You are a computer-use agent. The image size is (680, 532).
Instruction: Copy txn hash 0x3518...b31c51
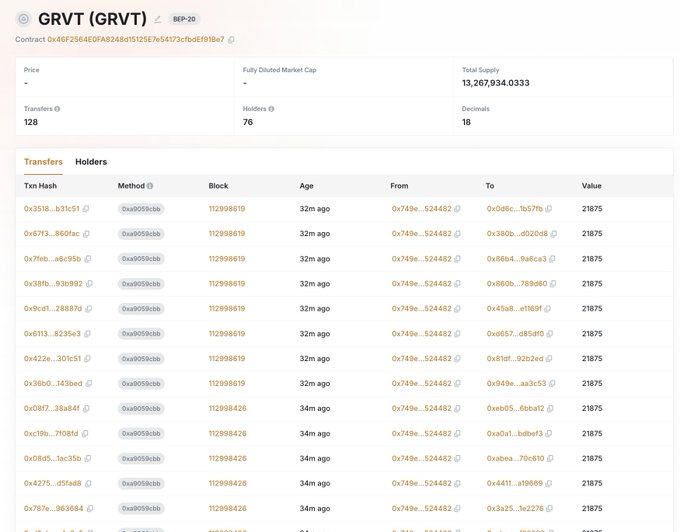click(x=86, y=209)
